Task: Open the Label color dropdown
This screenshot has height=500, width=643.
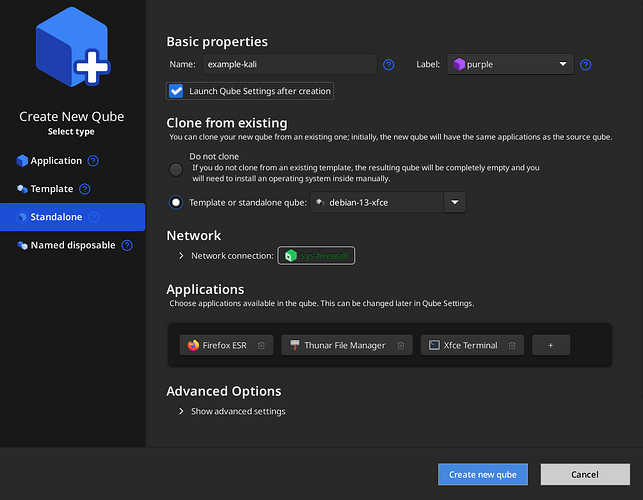Action: click(x=510, y=64)
